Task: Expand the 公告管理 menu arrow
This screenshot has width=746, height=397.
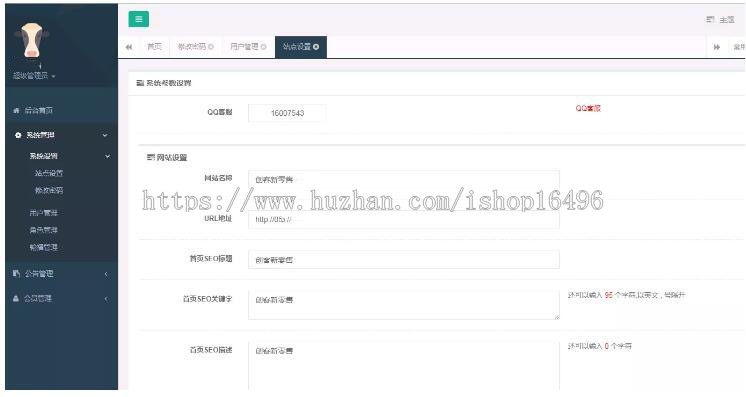Action: 106,274
